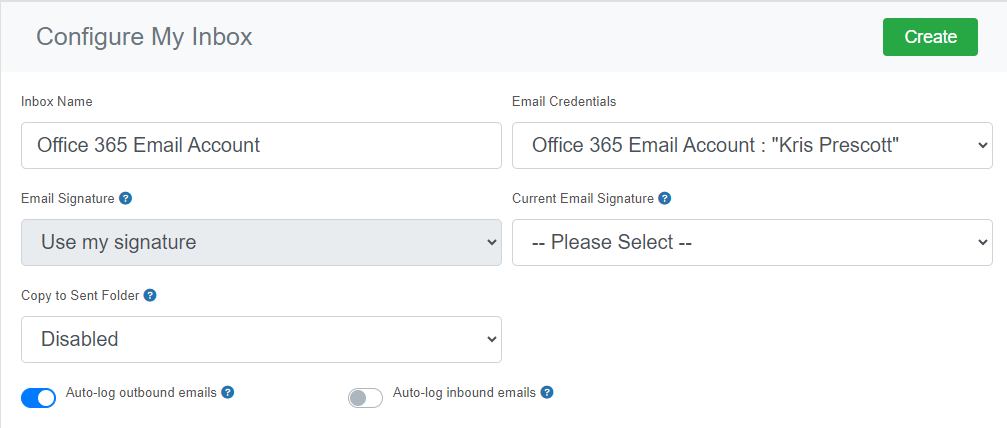Click the green Create button
This screenshot has width=1007, height=428.
(x=930, y=37)
